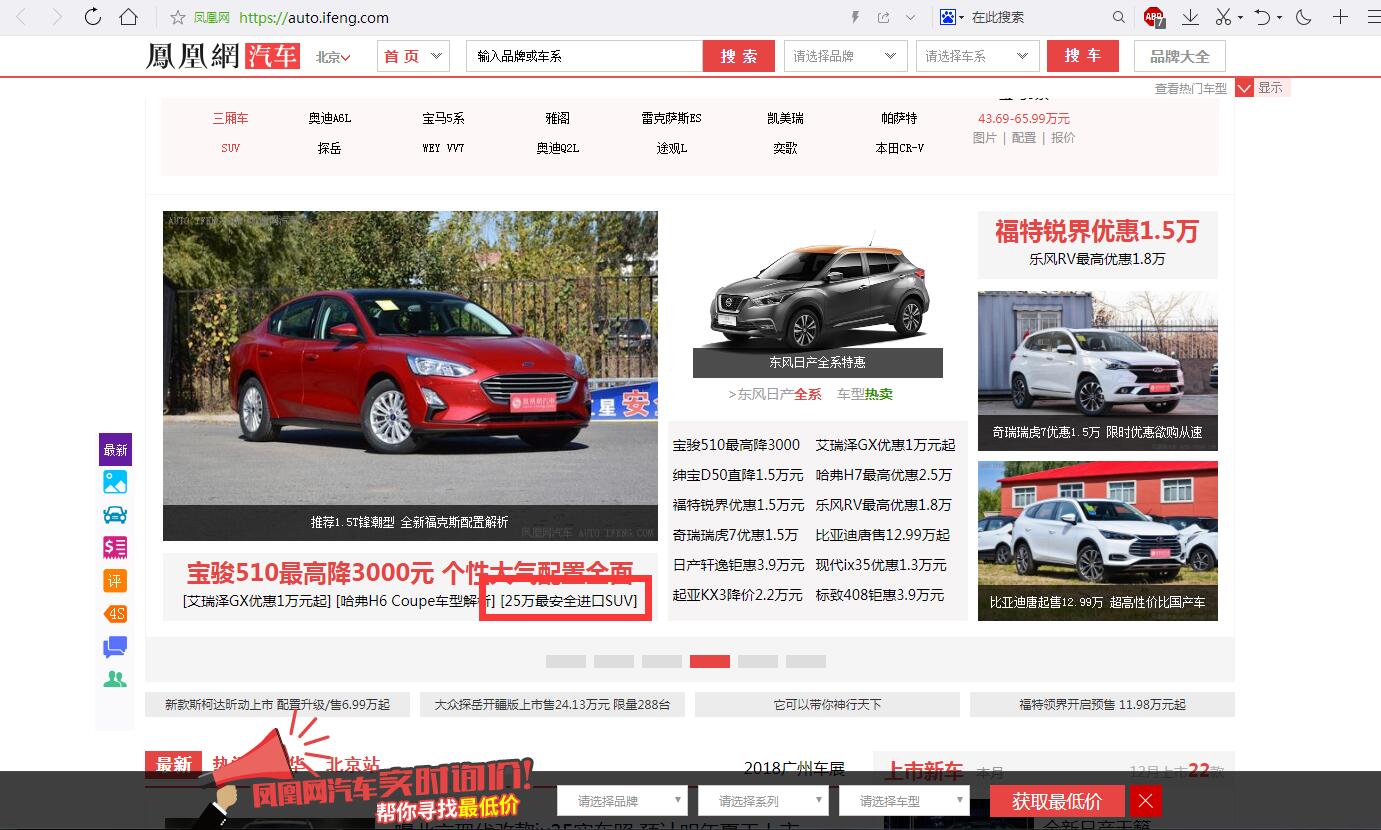Open the 奥迪A6L model link

[330, 118]
